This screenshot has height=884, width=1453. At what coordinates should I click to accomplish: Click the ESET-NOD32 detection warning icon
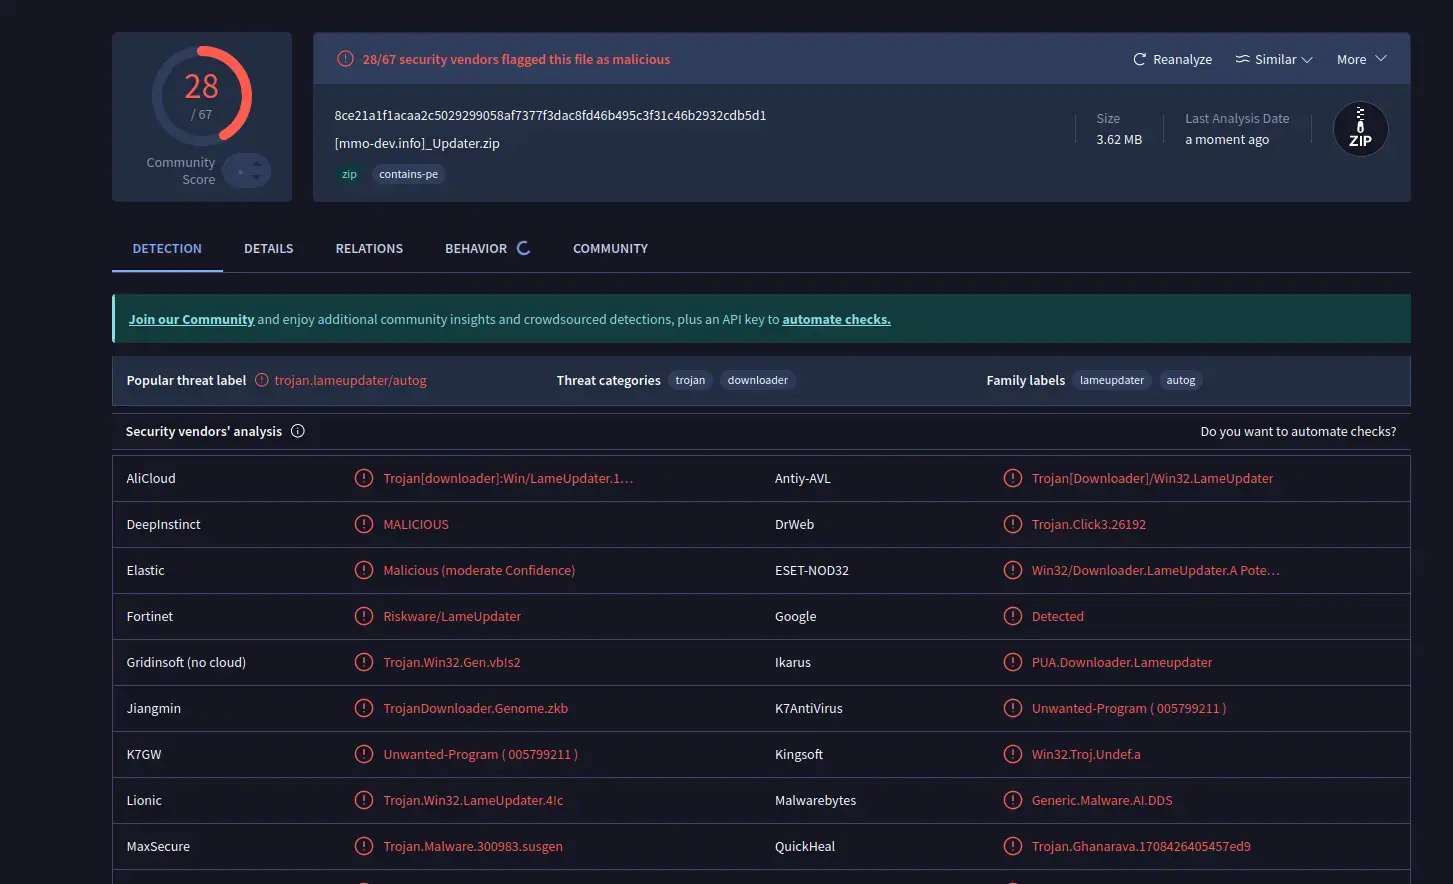tap(1013, 570)
